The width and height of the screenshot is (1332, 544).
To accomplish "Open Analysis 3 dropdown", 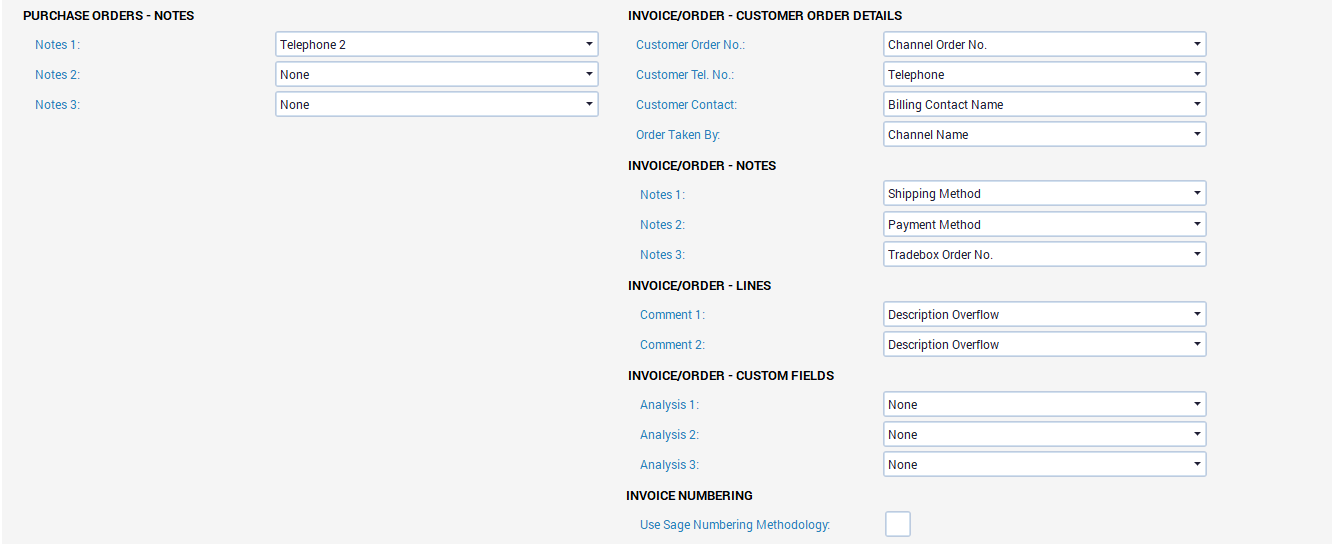I will [1044, 465].
